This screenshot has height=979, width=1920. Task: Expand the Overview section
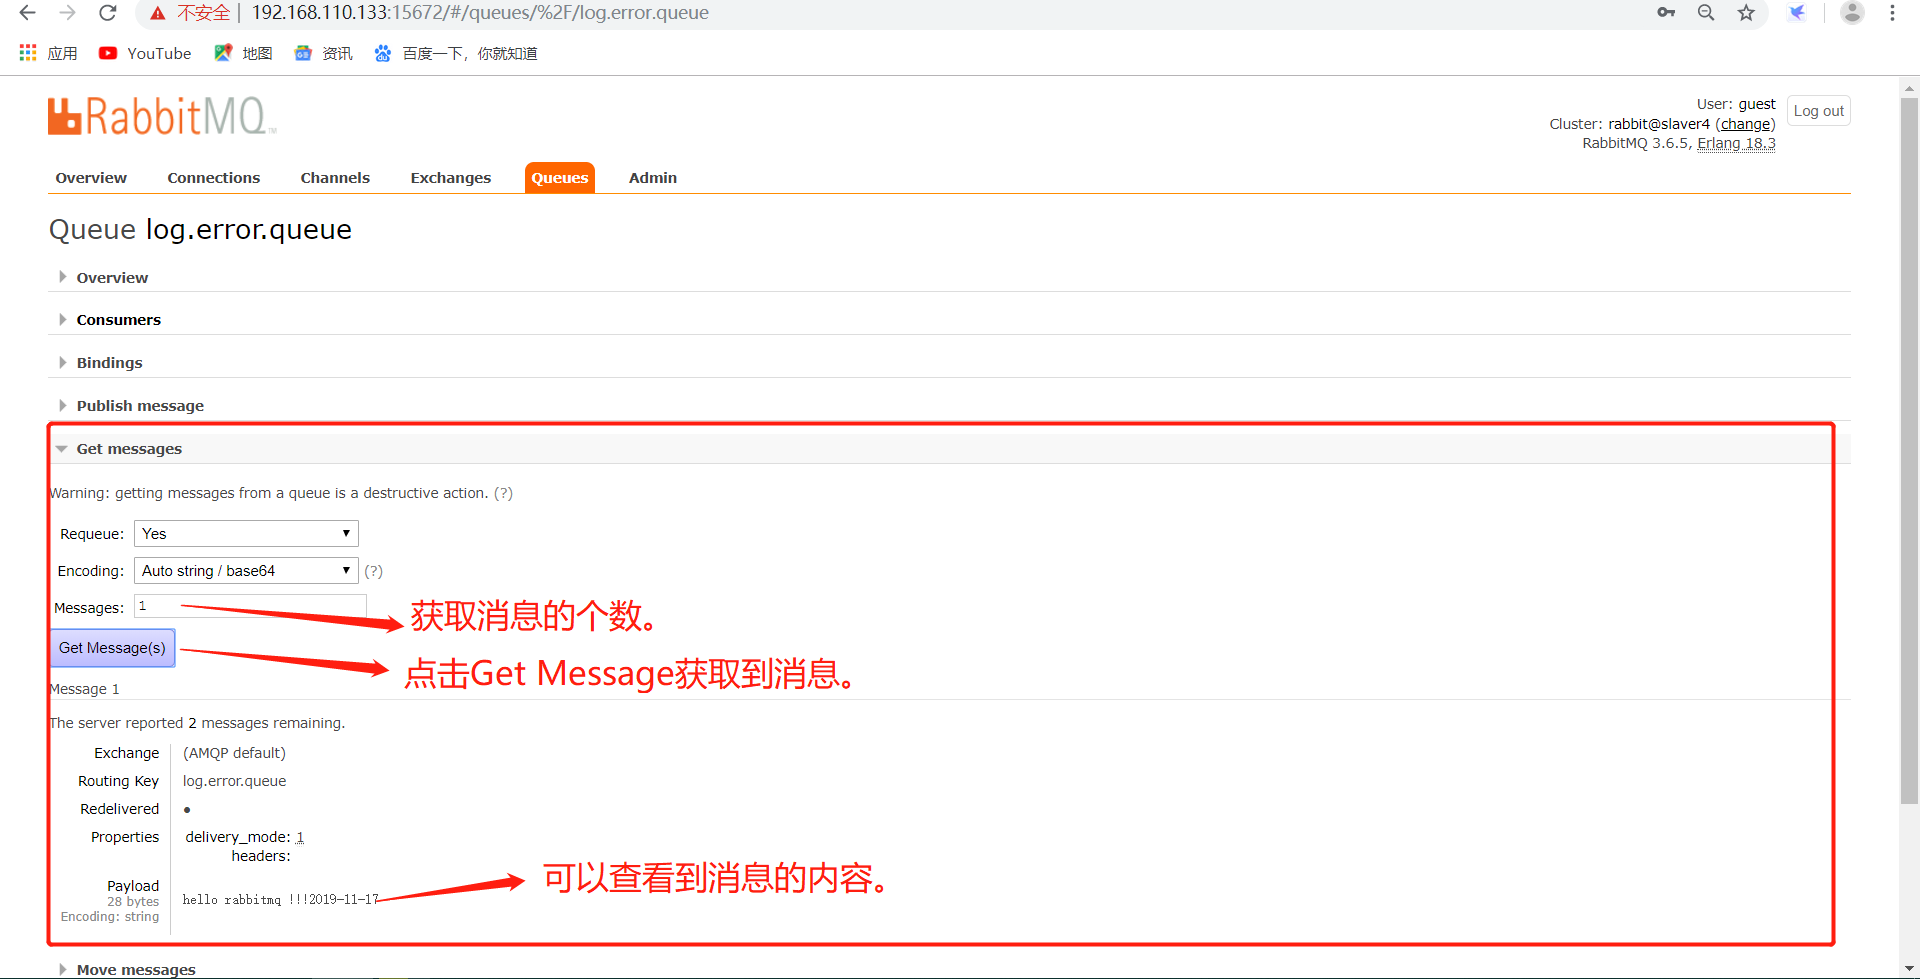pyautogui.click(x=112, y=278)
